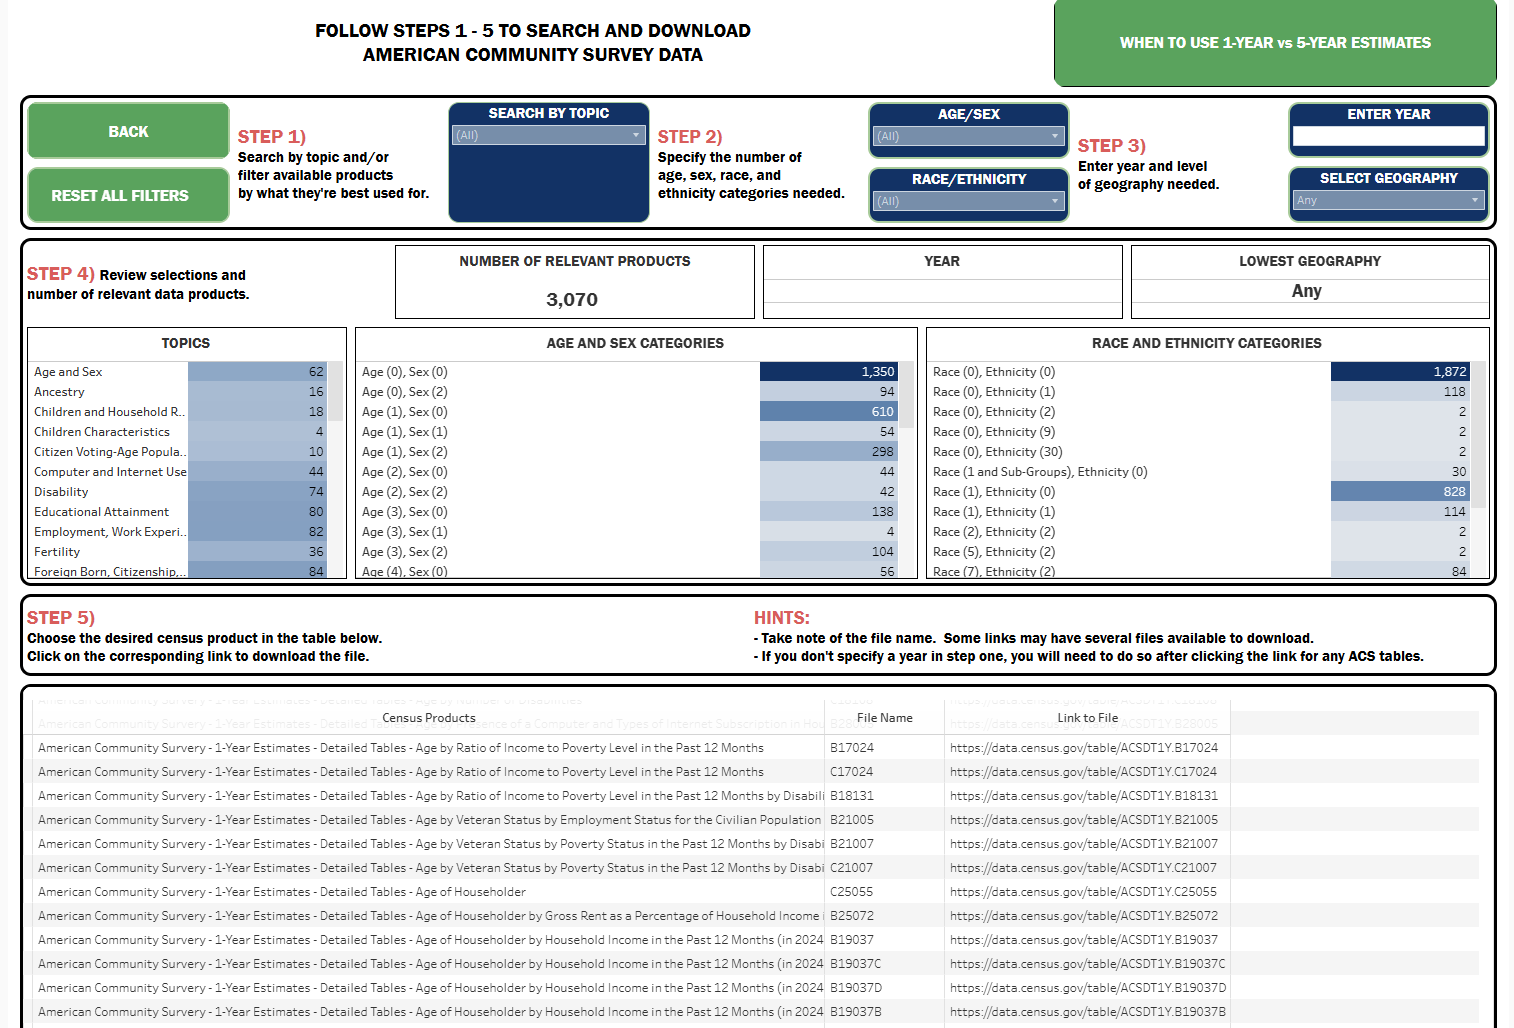This screenshot has height=1028, width=1514.
Task: Click the Age (1), Sex (0) bar showing 610
Action: [x=829, y=412]
